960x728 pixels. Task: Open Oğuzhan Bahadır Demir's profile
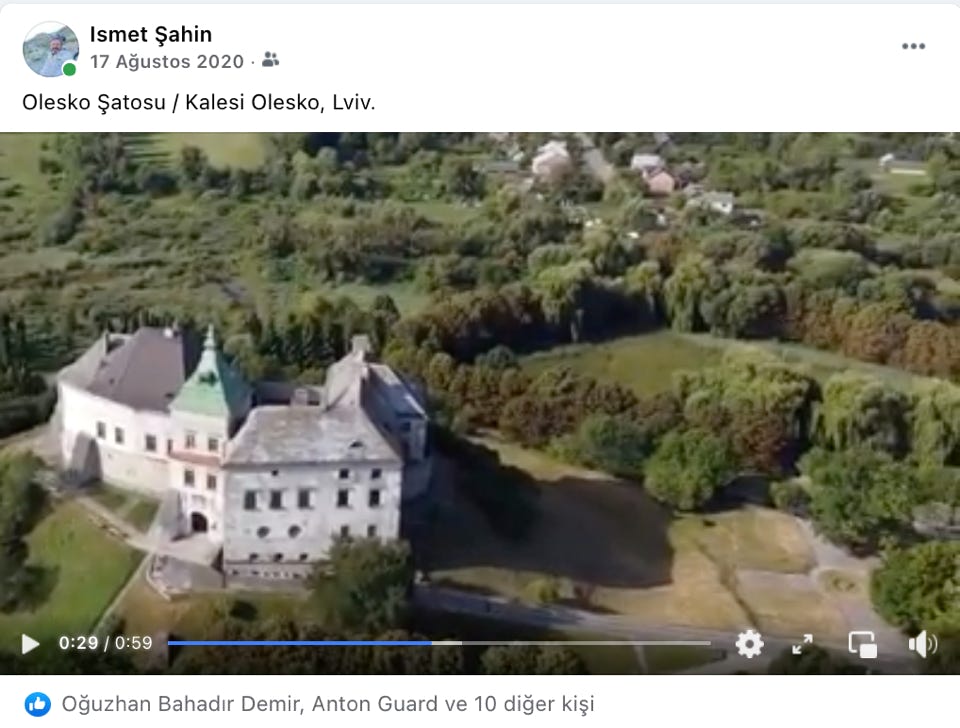[x=181, y=704]
